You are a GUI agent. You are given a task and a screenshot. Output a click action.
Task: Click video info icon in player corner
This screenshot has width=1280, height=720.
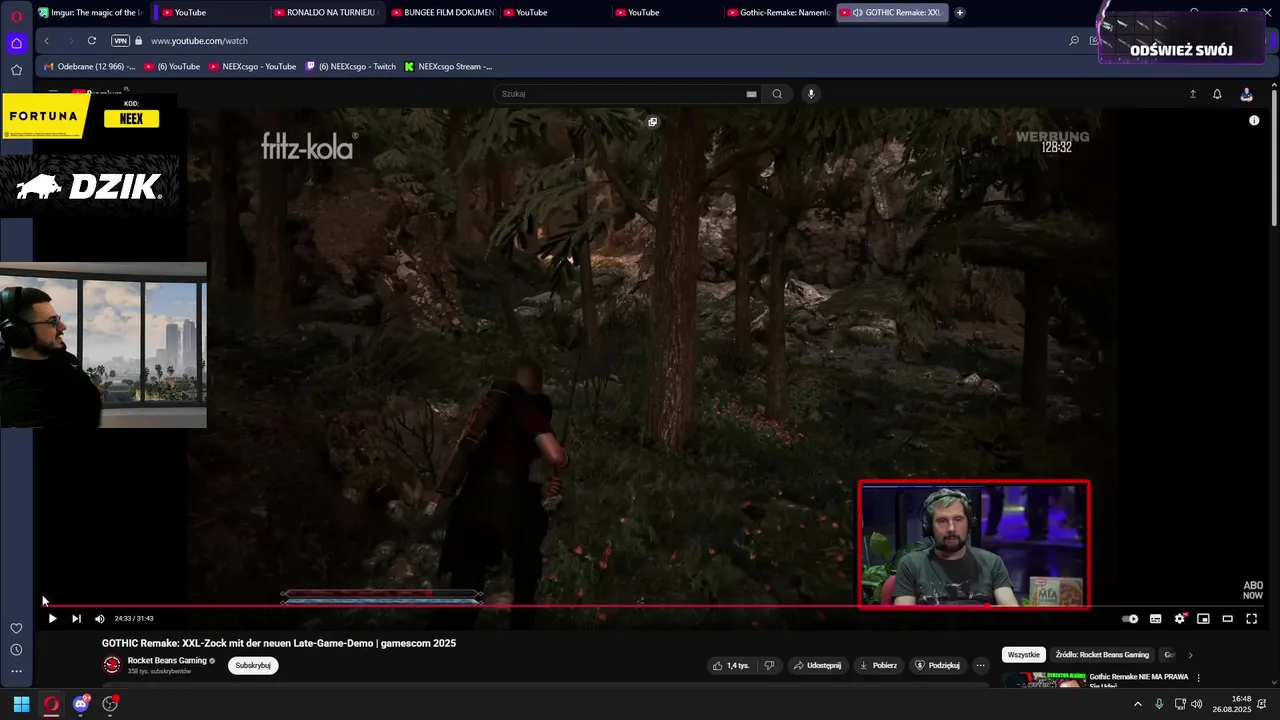tap(1254, 120)
